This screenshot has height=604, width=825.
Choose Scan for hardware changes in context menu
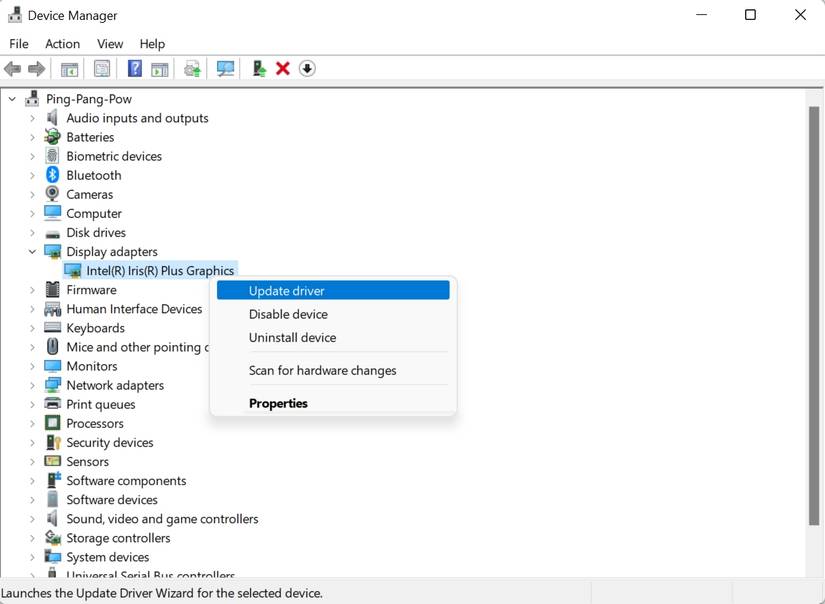[333, 370]
